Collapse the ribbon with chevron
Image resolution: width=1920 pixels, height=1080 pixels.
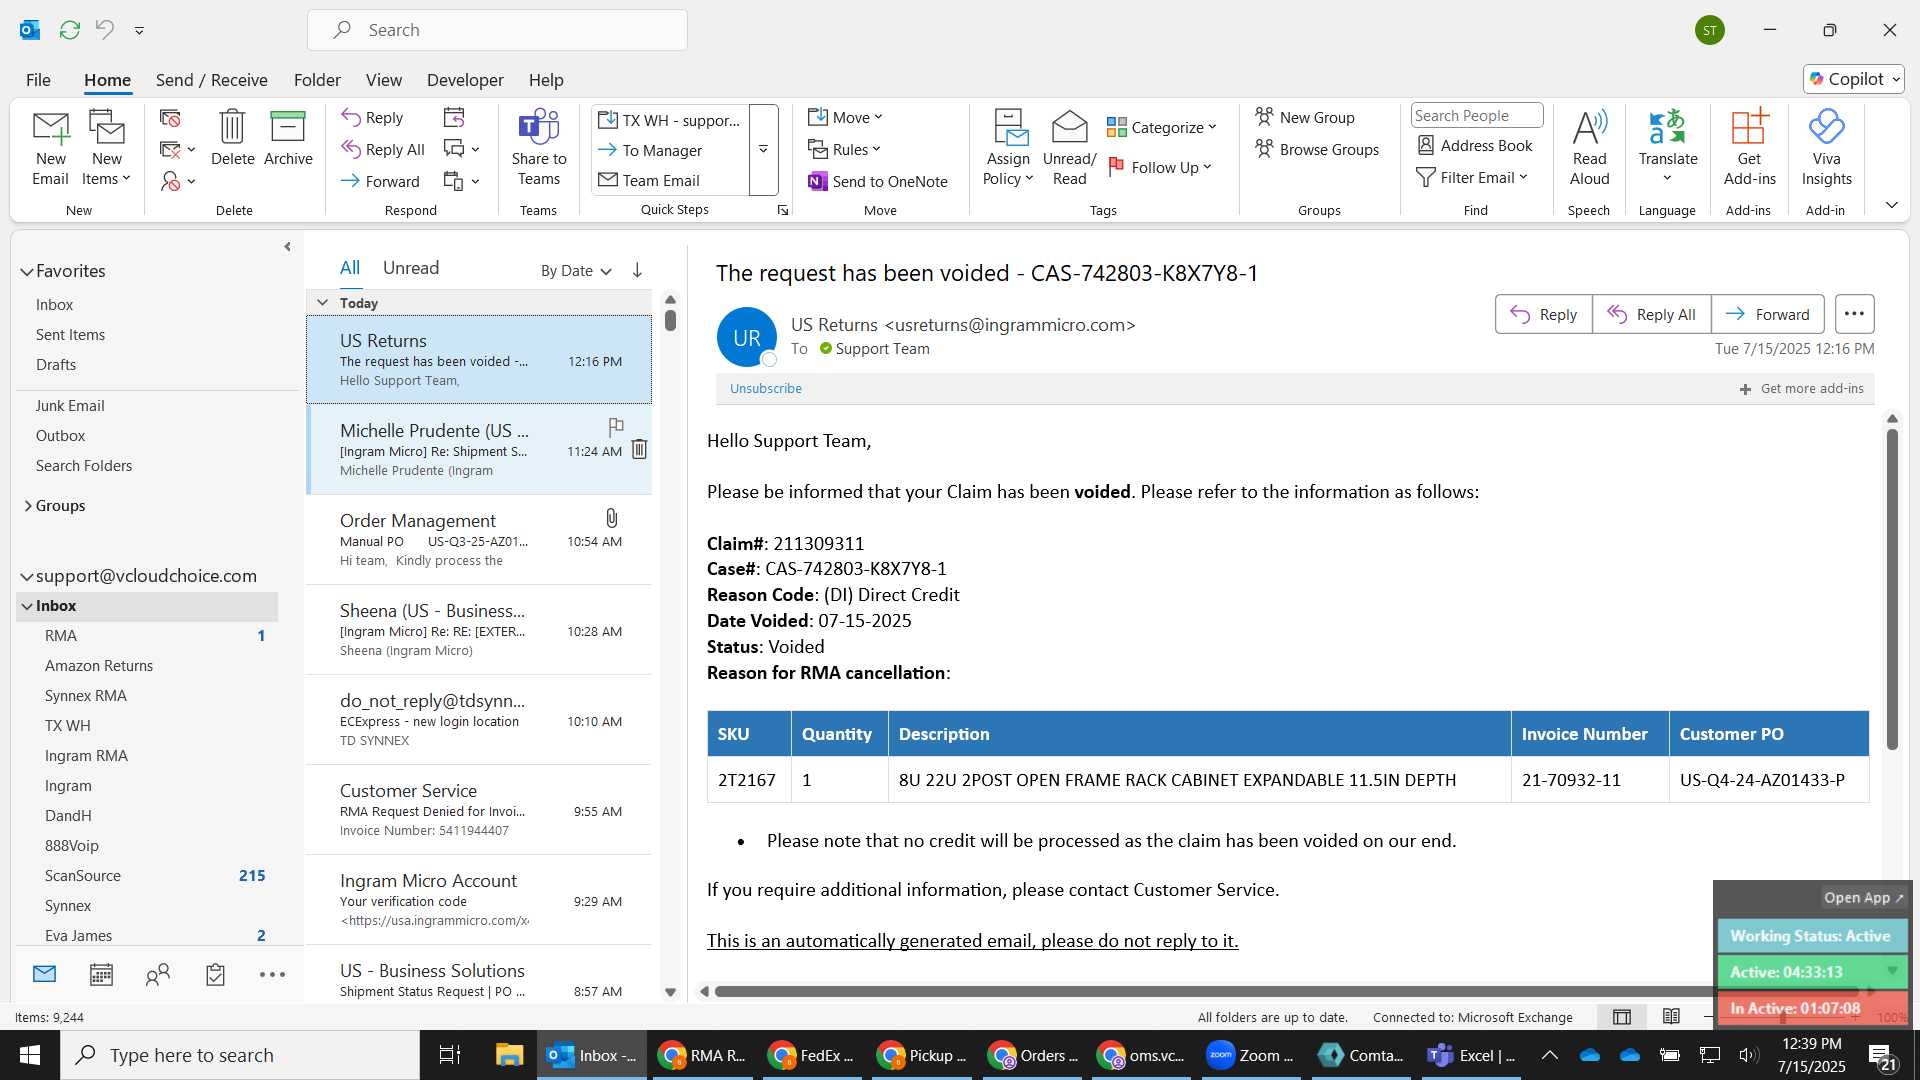pyautogui.click(x=1891, y=205)
